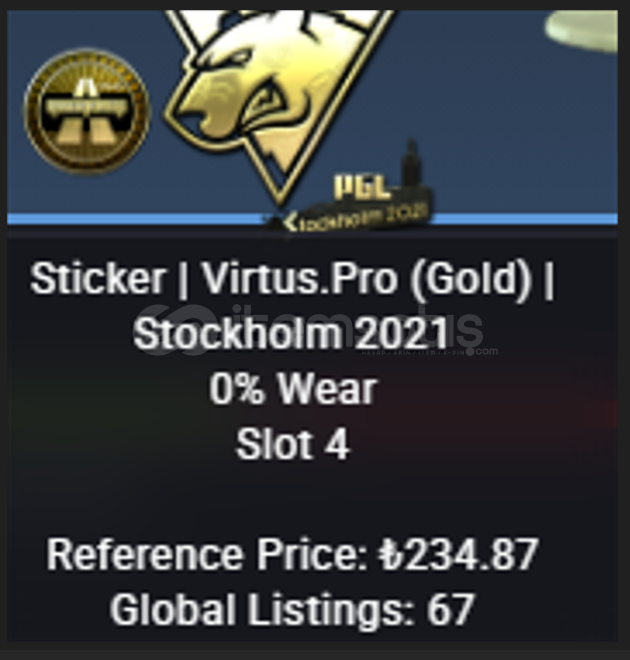Click the Global Listings: 67 text
This screenshot has height=660, width=630.
[x=292, y=610]
